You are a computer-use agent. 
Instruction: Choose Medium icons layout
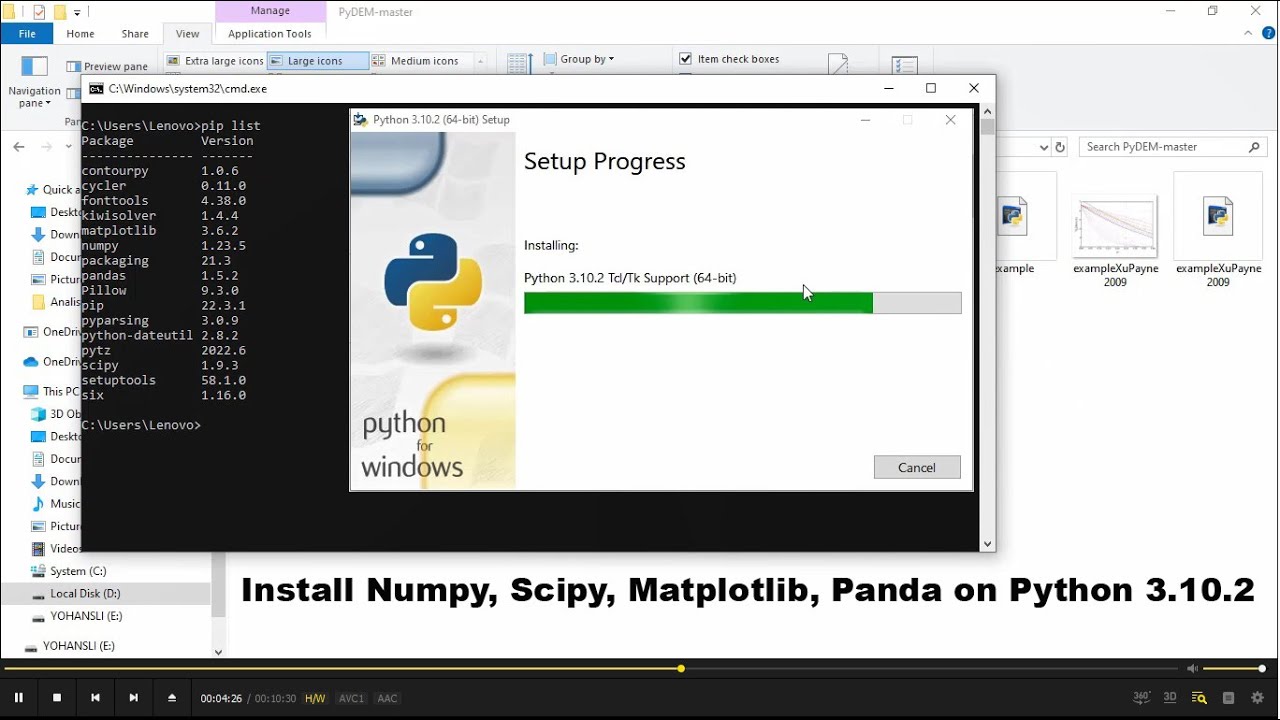416,61
